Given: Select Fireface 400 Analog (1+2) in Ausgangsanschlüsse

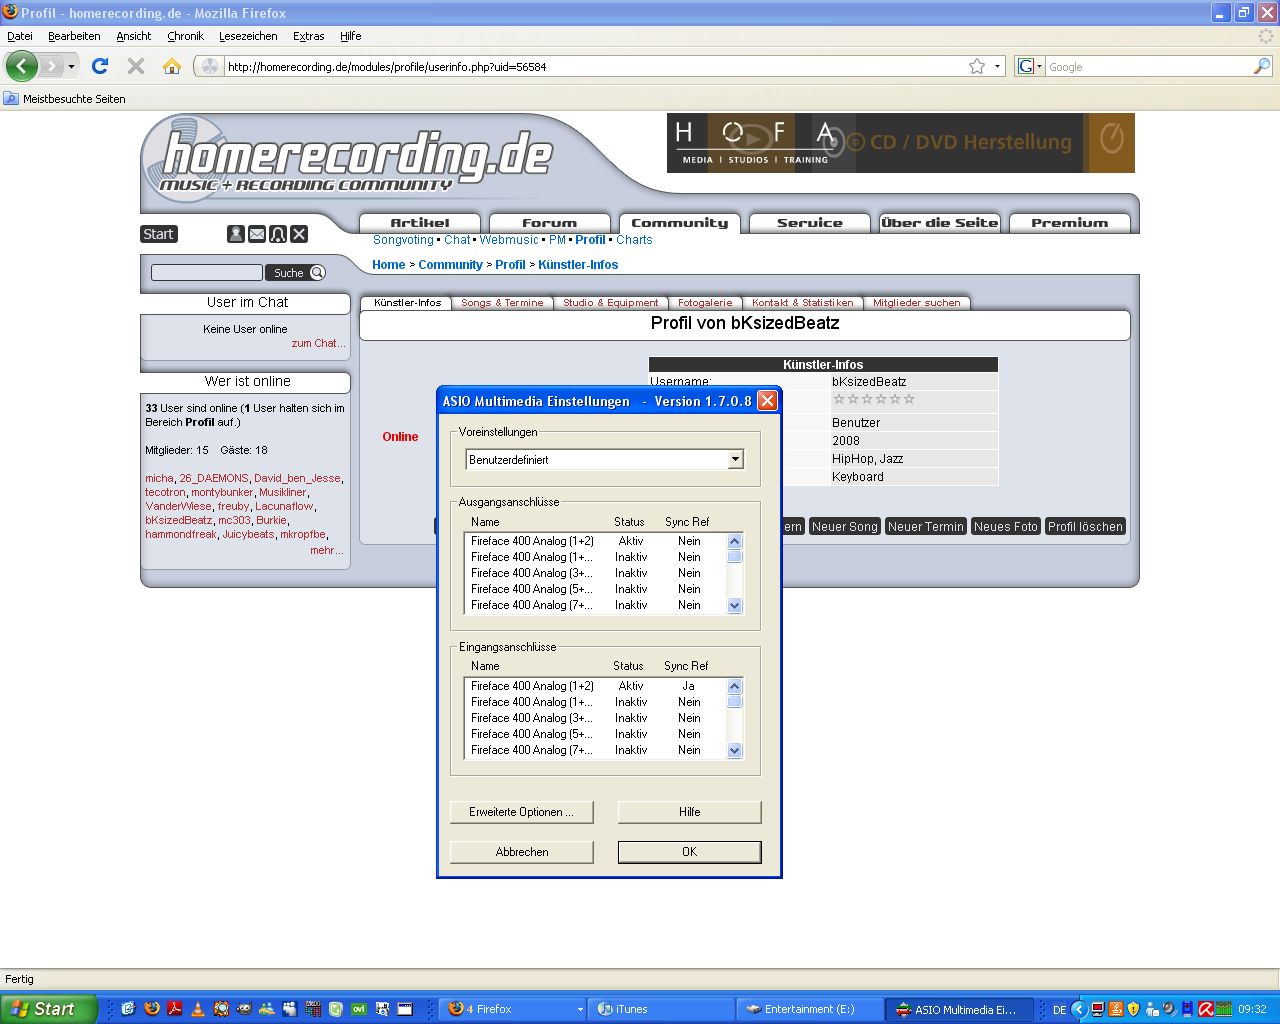Looking at the screenshot, I should (x=596, y=541).
